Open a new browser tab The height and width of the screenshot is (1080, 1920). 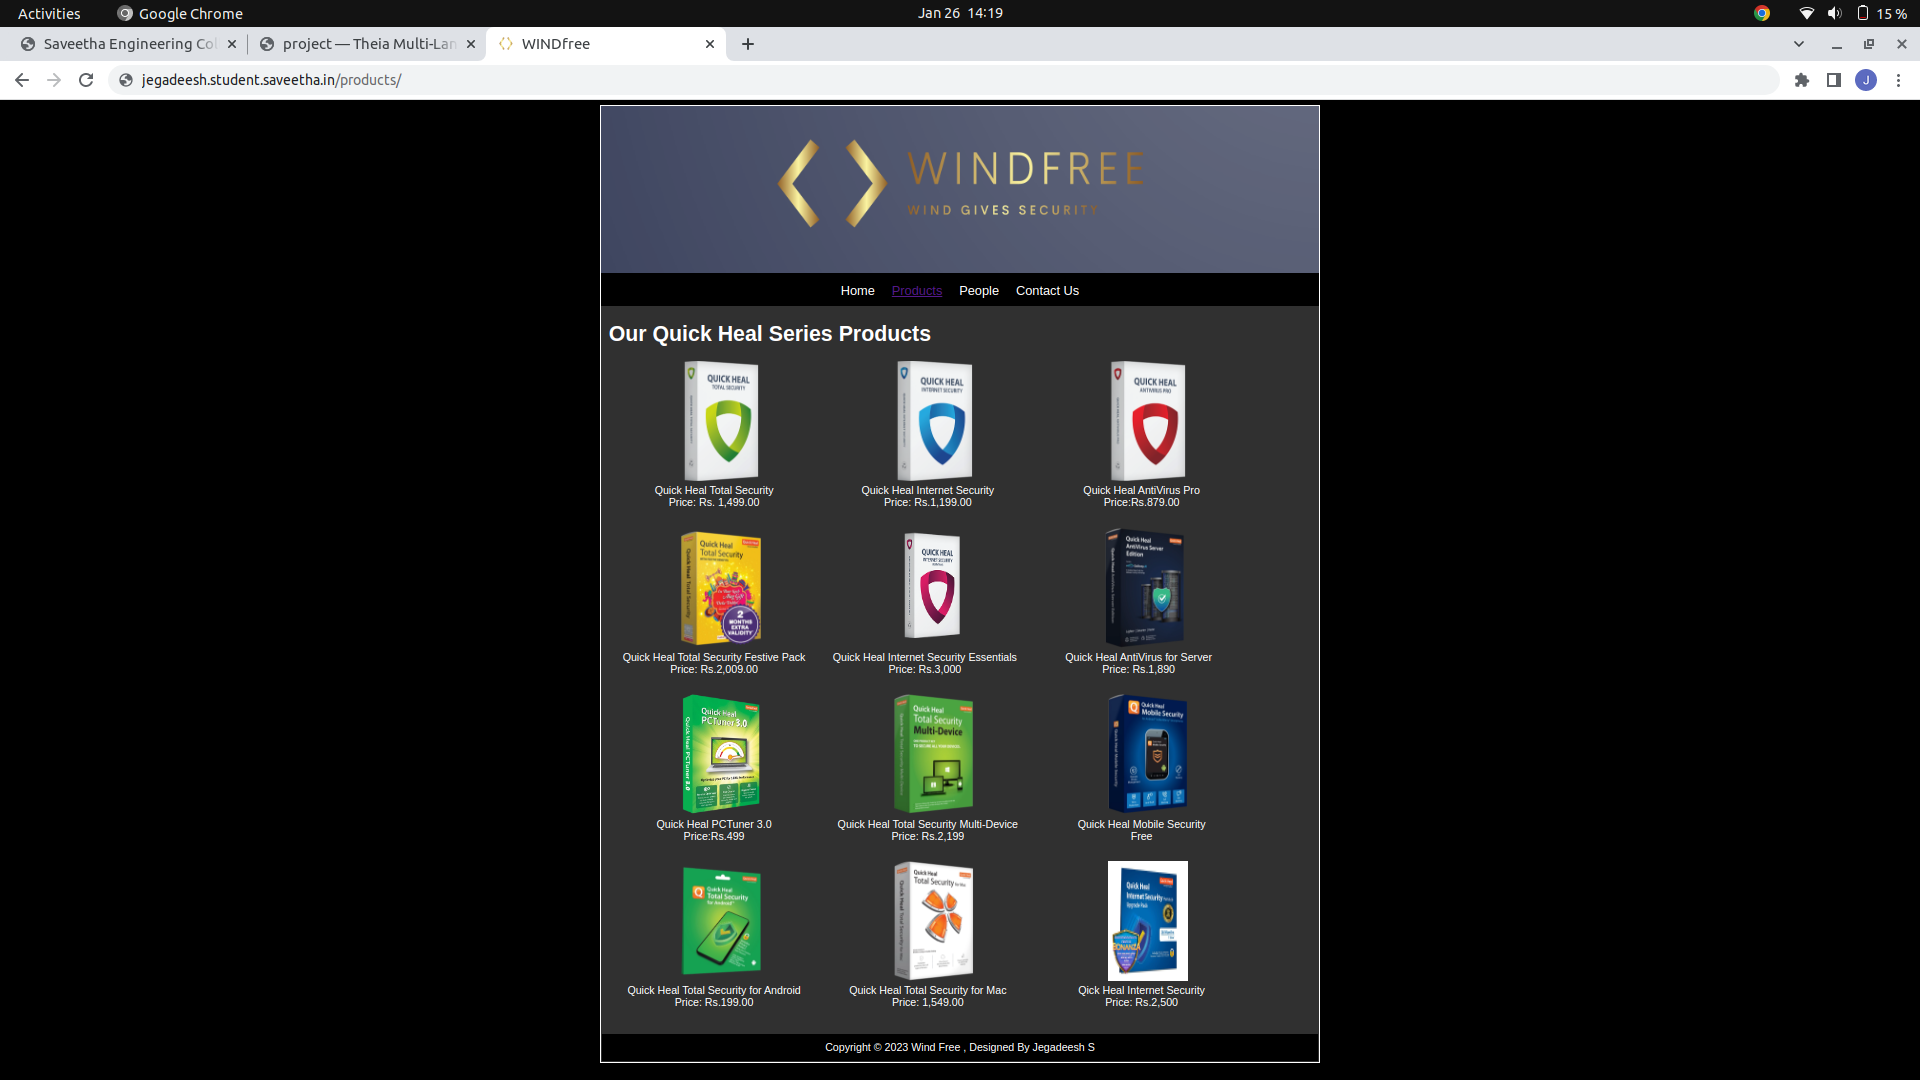coord(748,44)
